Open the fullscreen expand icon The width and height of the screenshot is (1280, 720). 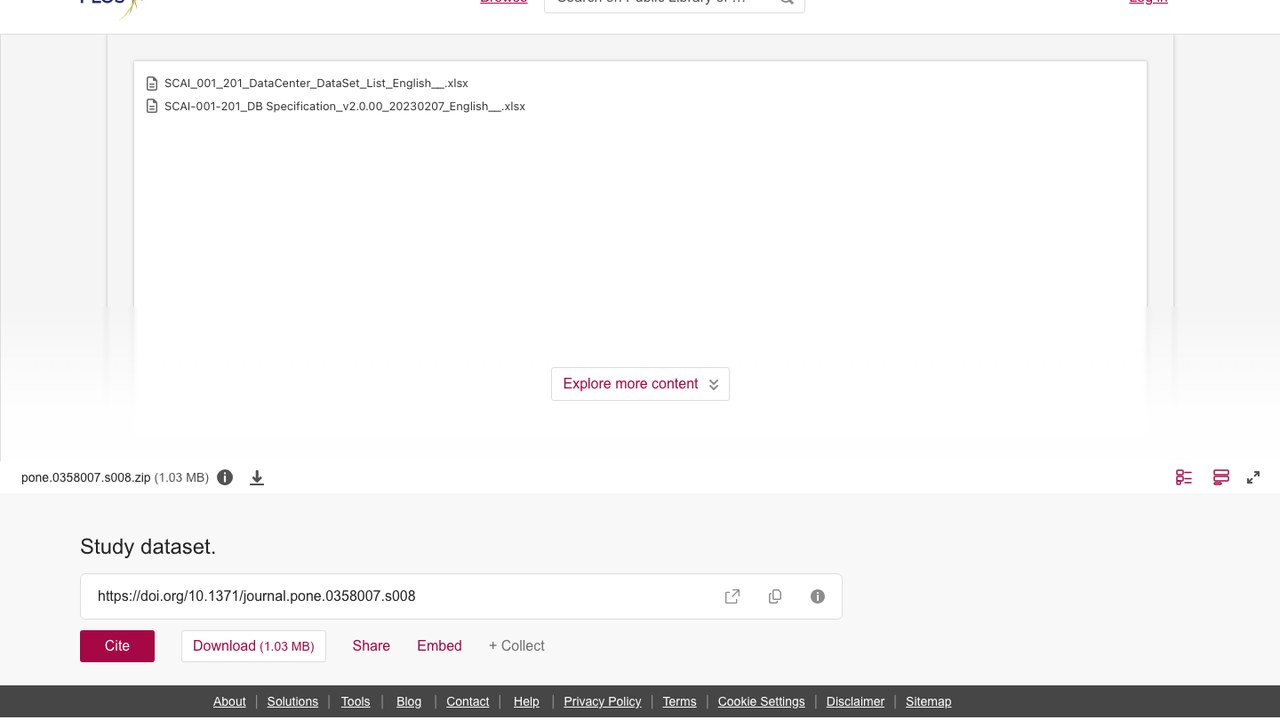pos(1253,478)
